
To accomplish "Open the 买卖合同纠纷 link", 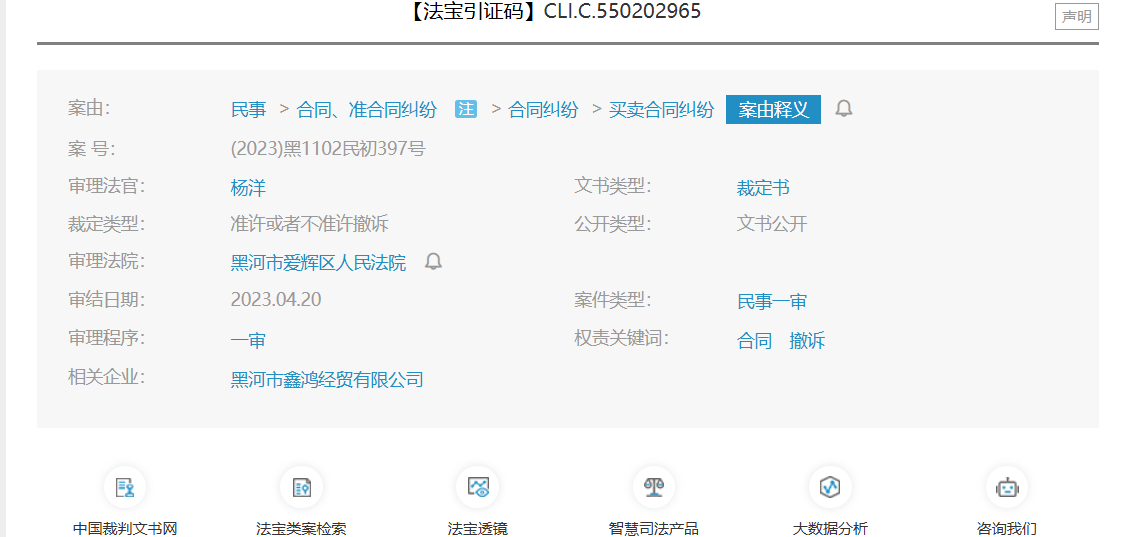I will point(661,110).
